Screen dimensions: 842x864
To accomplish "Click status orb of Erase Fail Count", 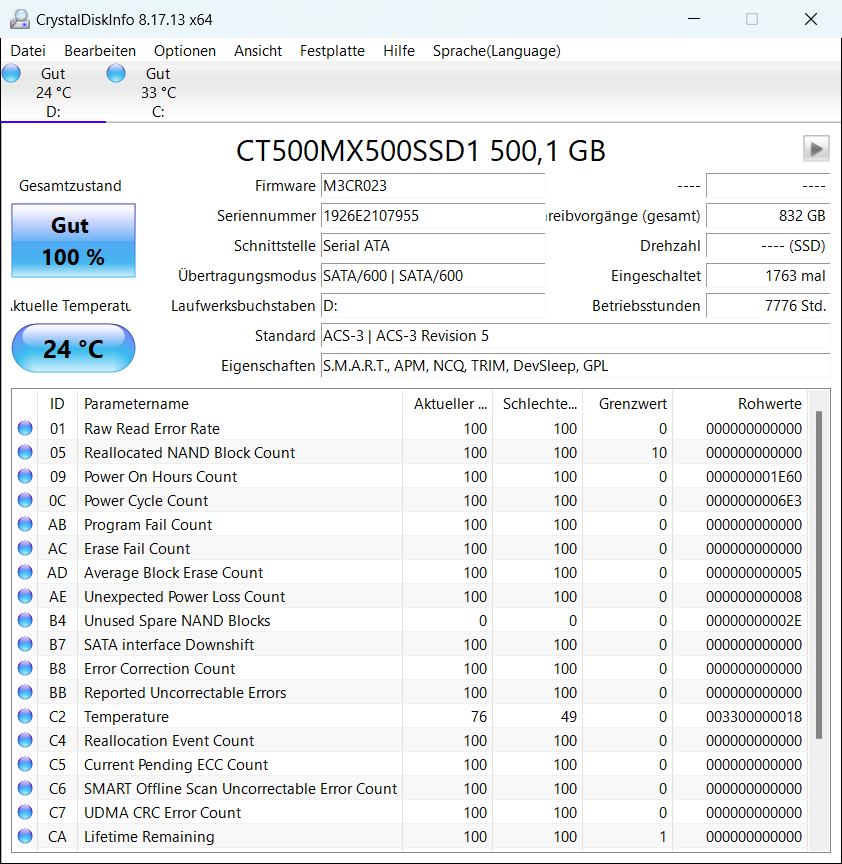I will coord(25,548).
